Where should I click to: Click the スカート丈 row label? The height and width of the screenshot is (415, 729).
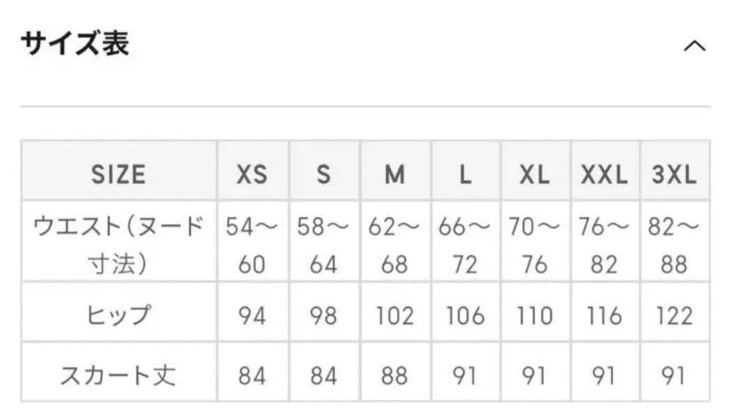(x=119, y=377)
